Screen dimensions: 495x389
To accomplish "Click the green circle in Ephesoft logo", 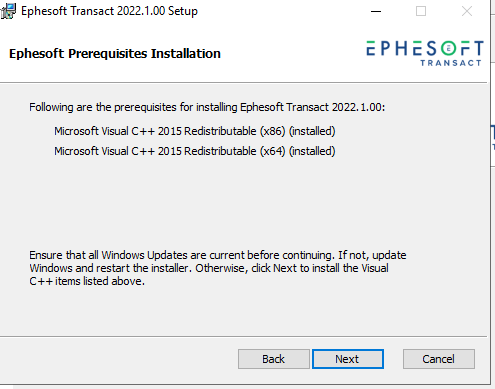I will [x=449, y=49].
